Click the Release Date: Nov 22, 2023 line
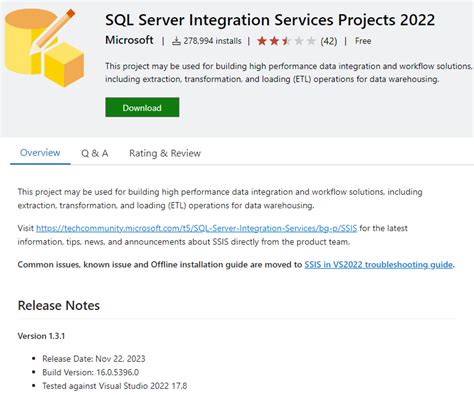Image resolution: width=474 pixels, height=395 pixels. point(94,359)
